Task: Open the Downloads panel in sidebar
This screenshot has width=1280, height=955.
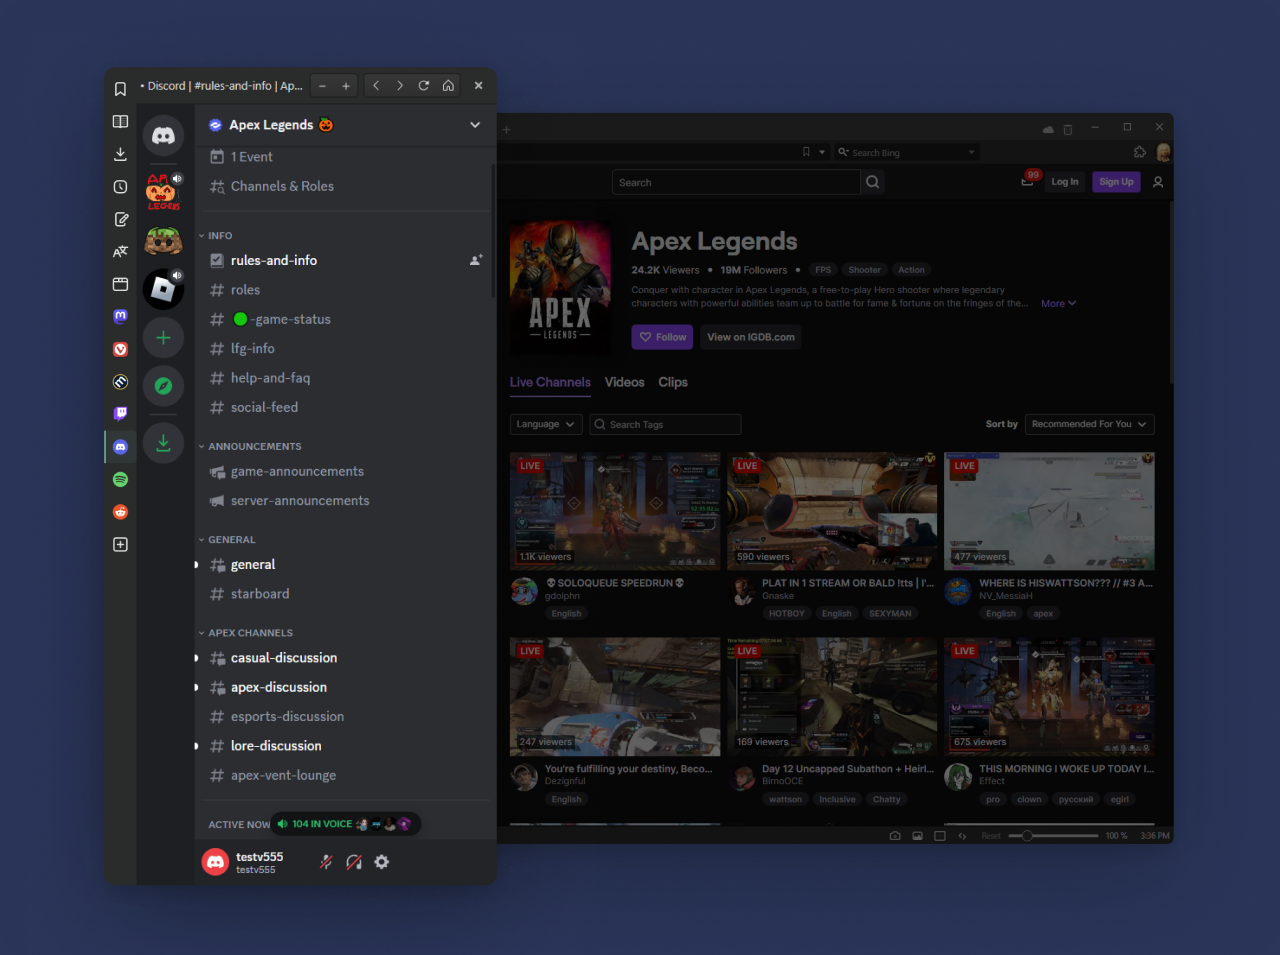Action: [120, 154]
